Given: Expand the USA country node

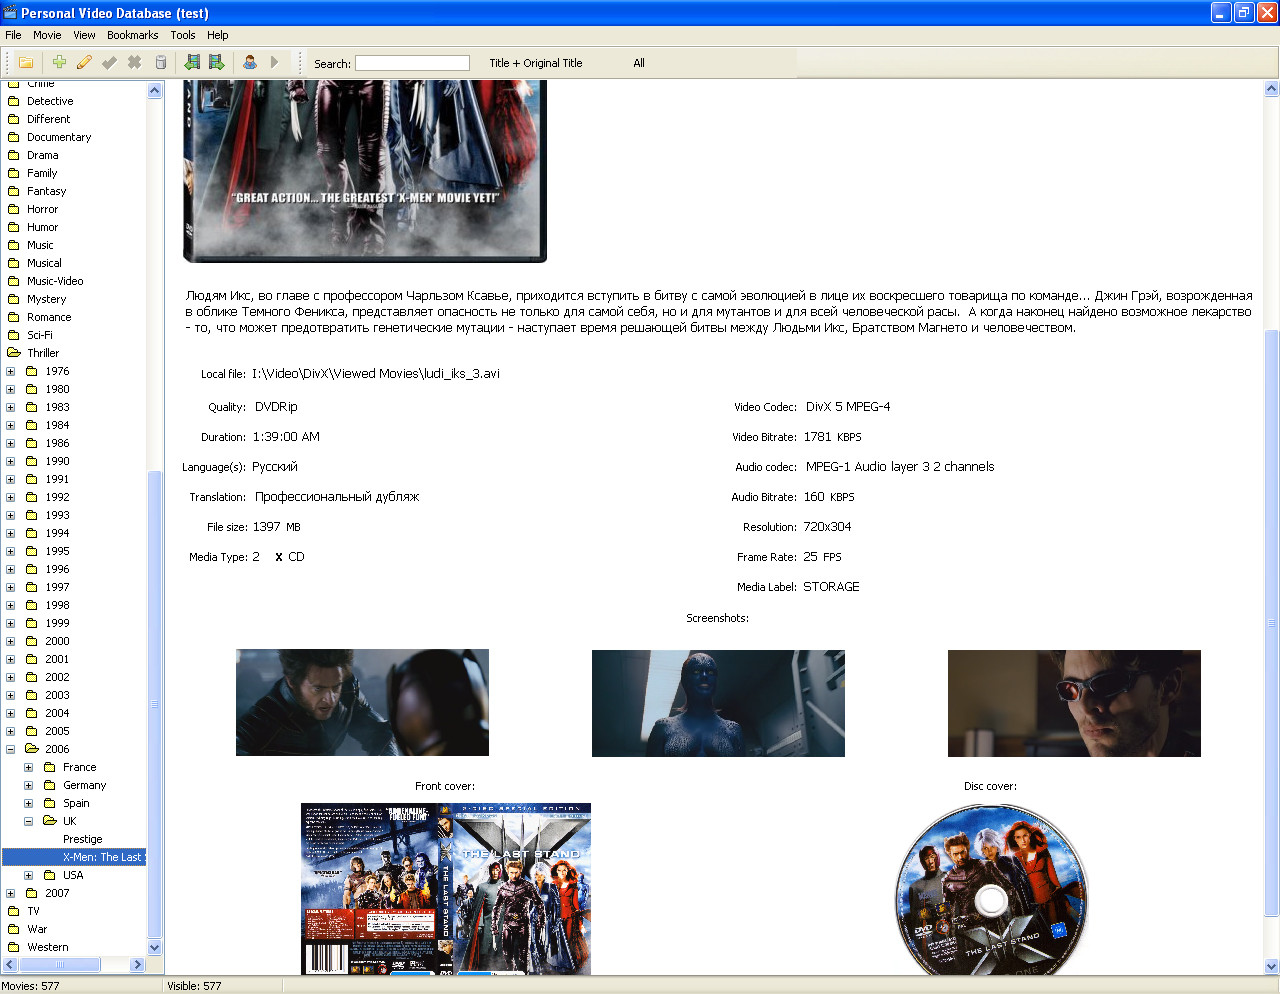Looking at the screenshot, I should [x=29, y=875].
